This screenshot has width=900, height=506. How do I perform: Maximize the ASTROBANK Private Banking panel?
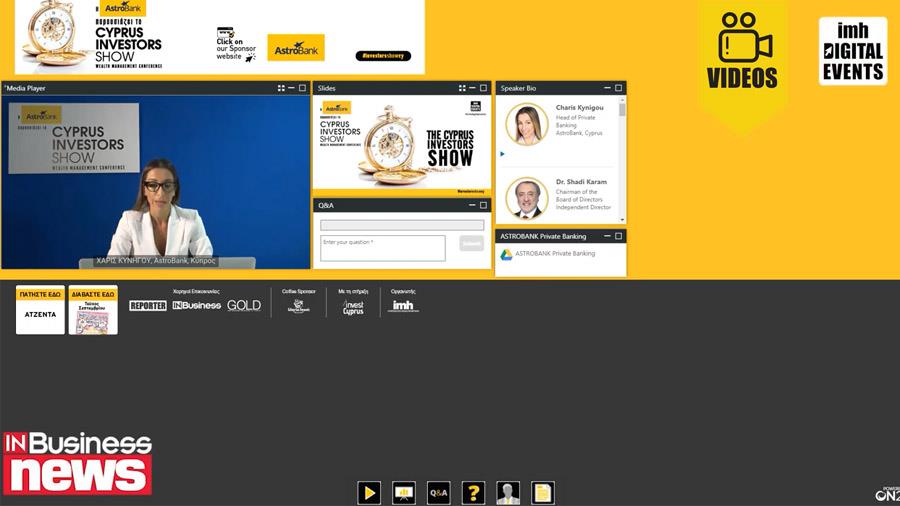[x=619, y=236]
